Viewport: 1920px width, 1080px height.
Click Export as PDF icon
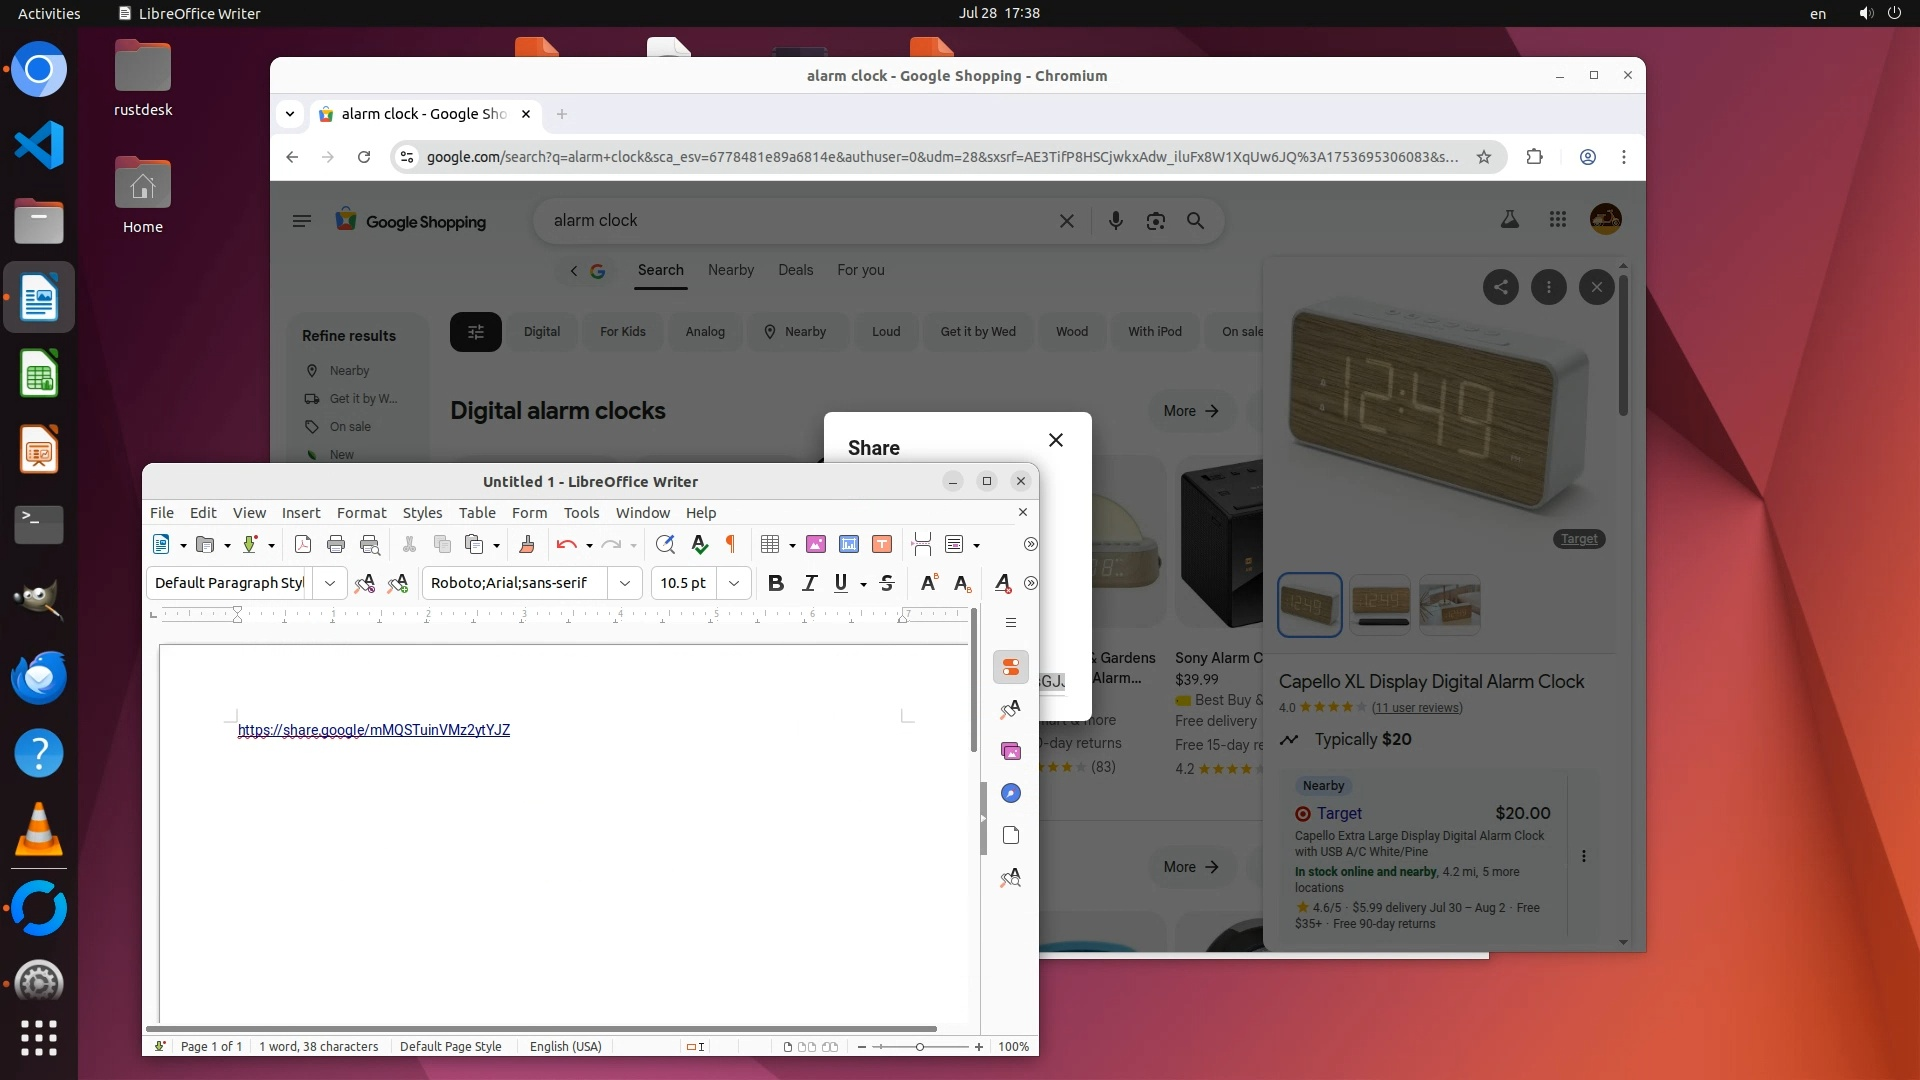302,544
